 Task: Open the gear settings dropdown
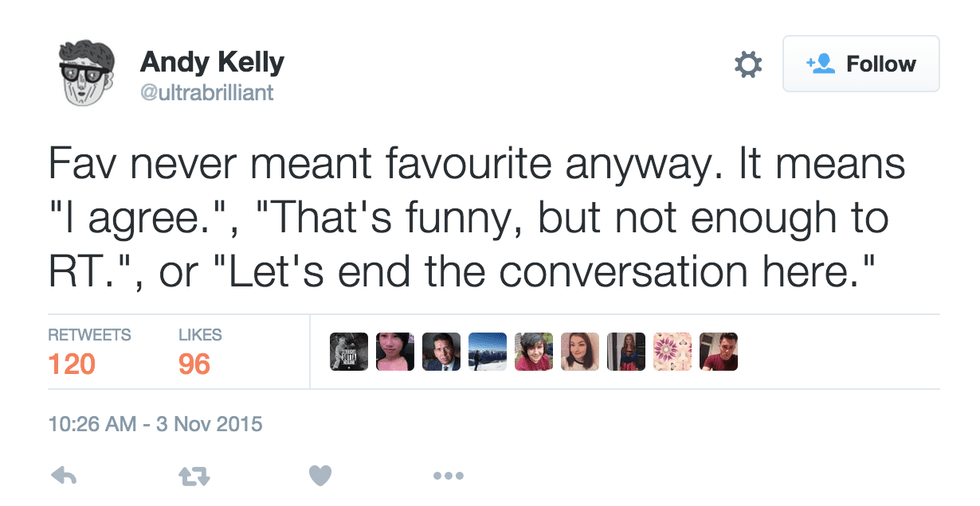(748, 65)
